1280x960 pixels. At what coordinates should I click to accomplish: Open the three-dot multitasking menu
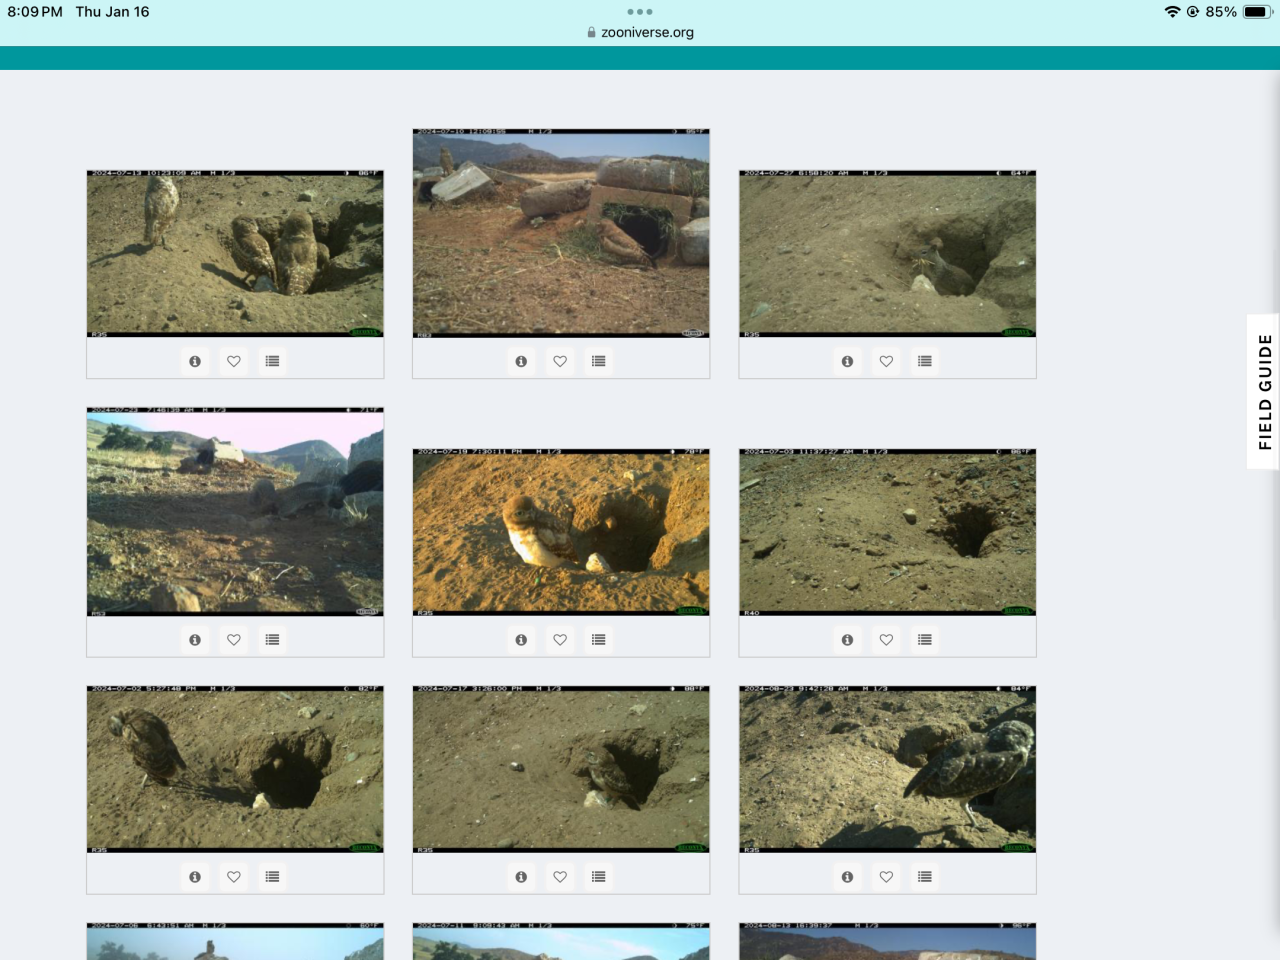640,12
